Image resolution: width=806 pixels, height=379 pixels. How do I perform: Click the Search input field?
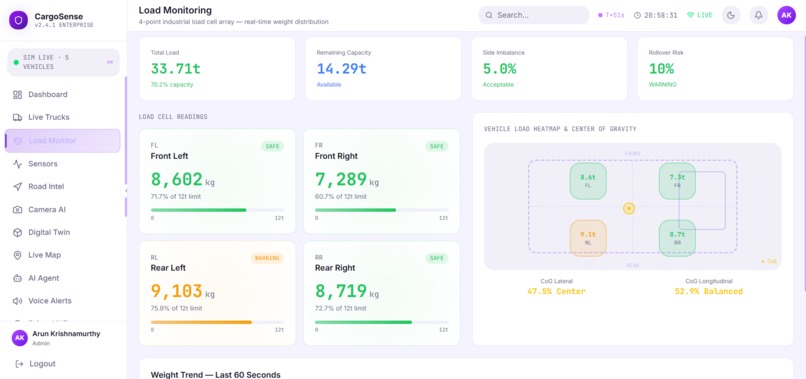coord(534,15)
